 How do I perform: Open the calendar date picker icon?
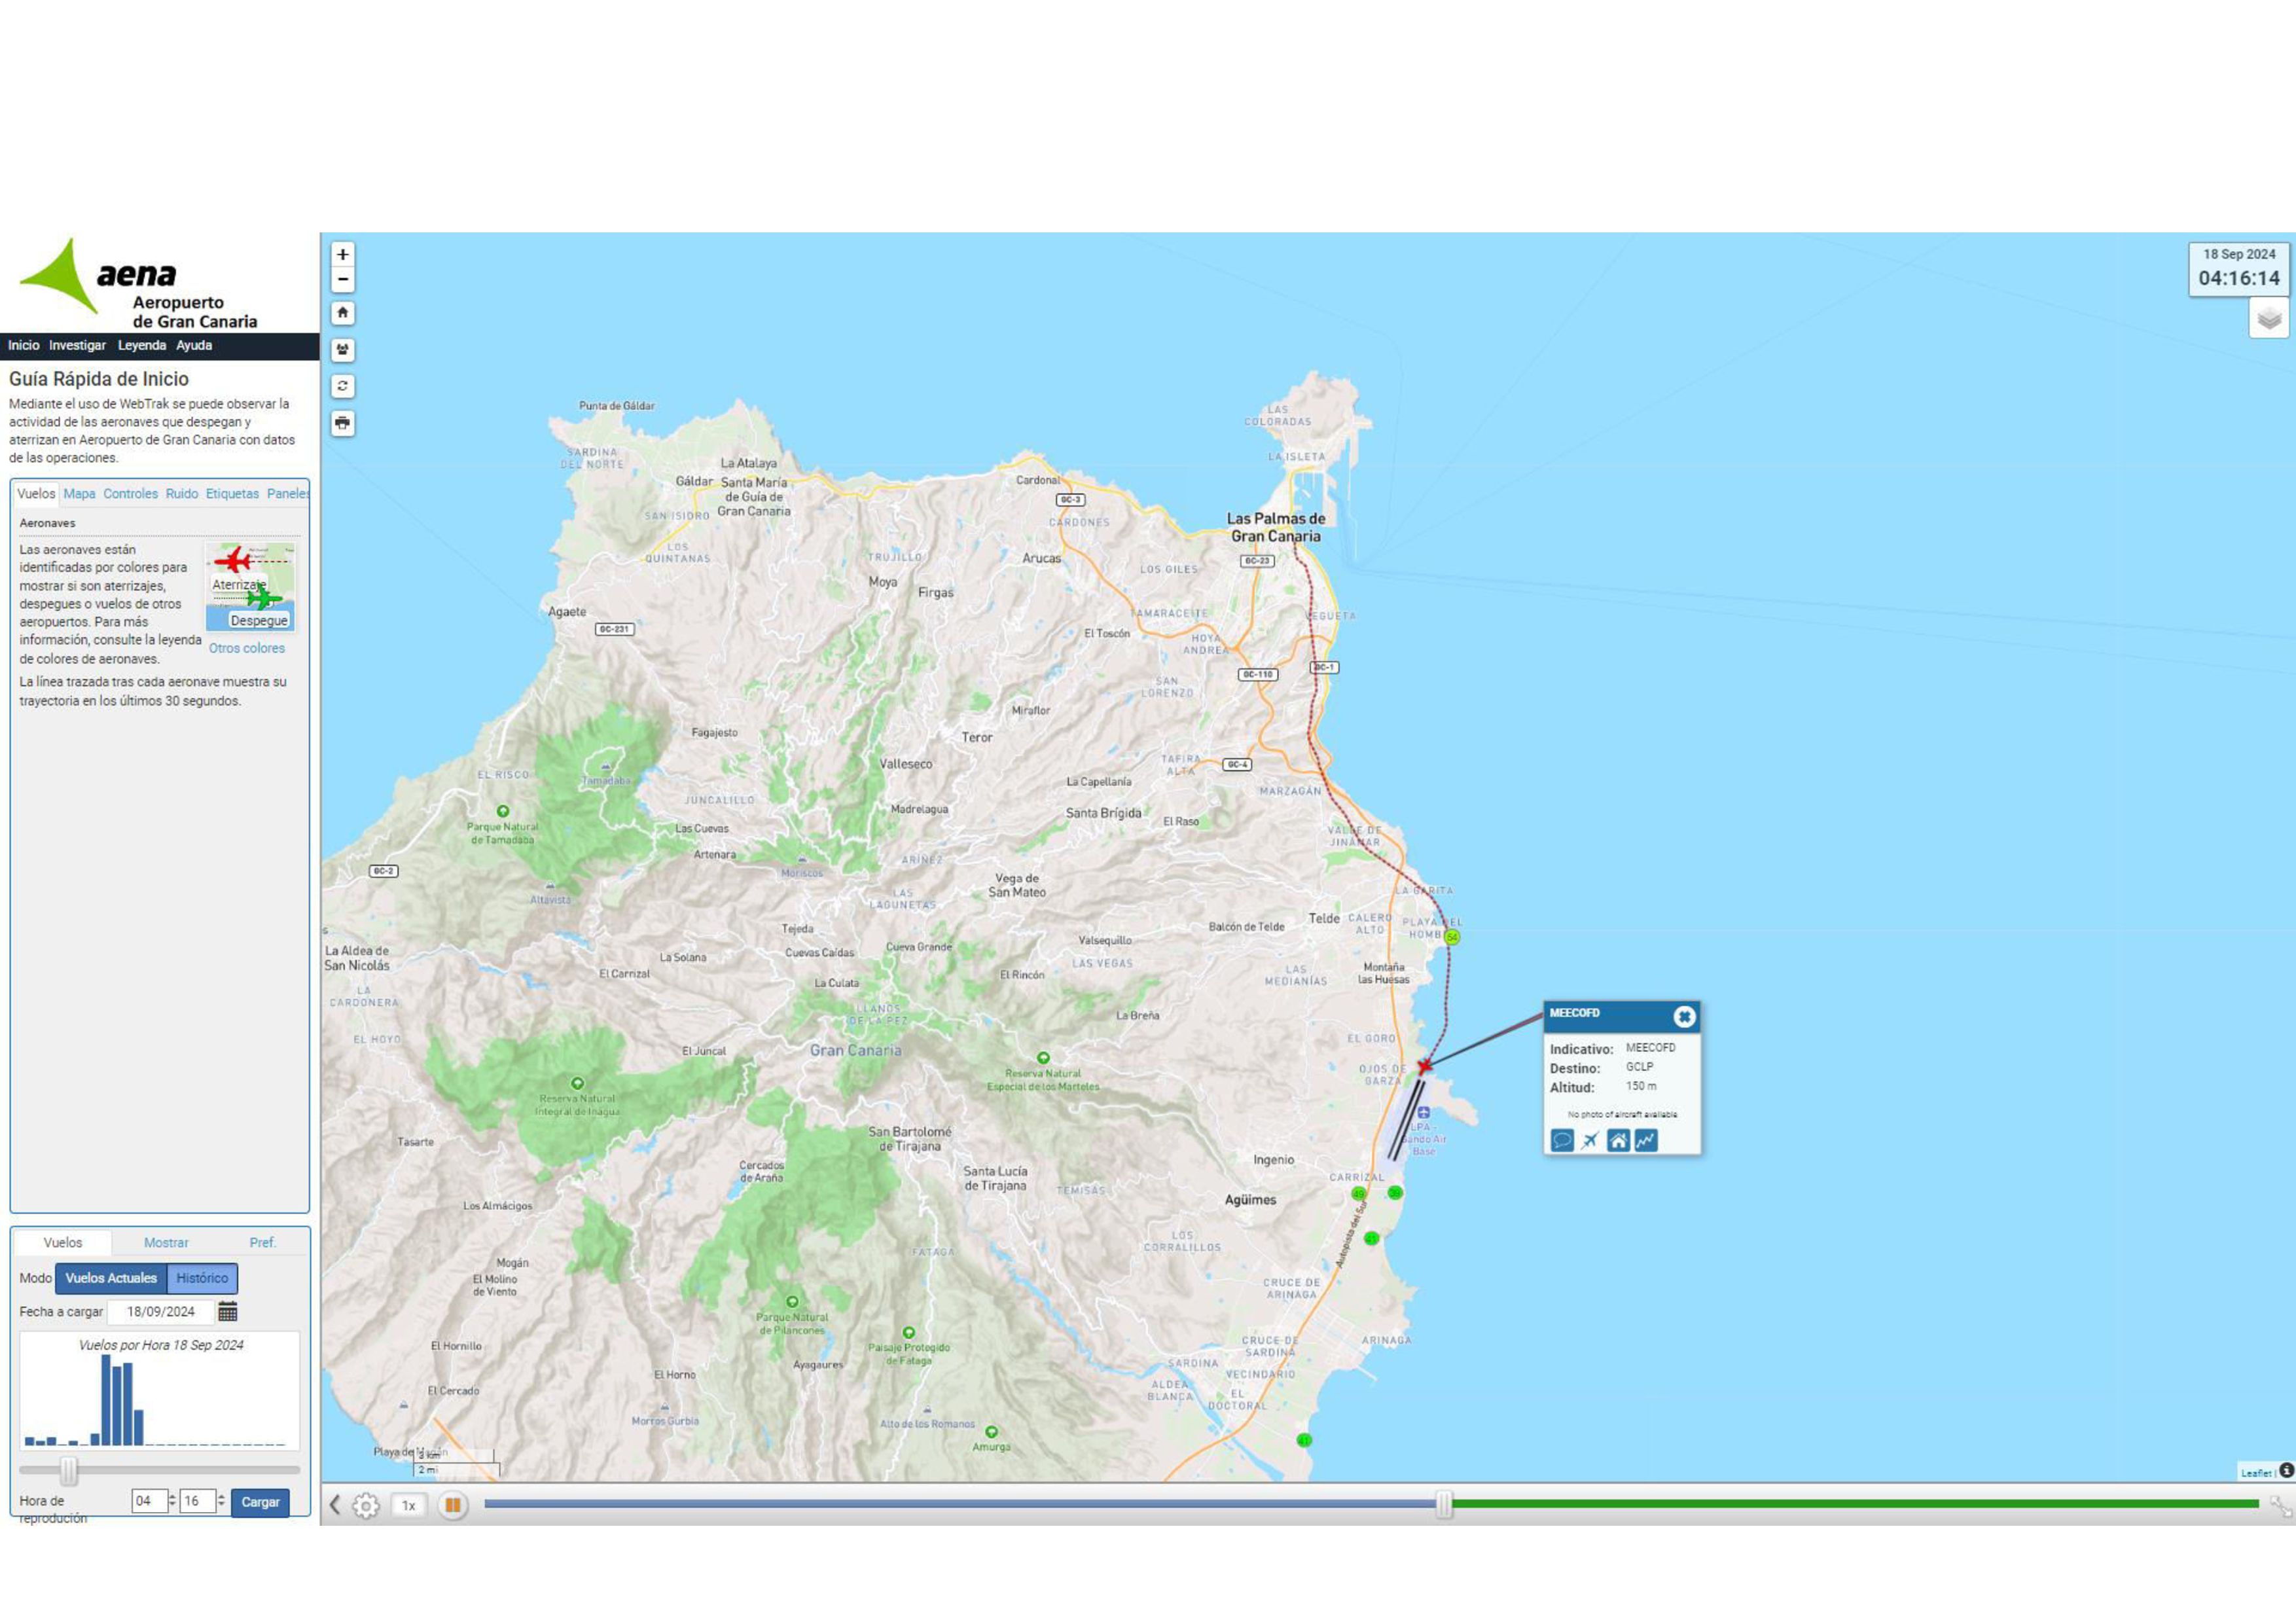(x=228, y=1311)
